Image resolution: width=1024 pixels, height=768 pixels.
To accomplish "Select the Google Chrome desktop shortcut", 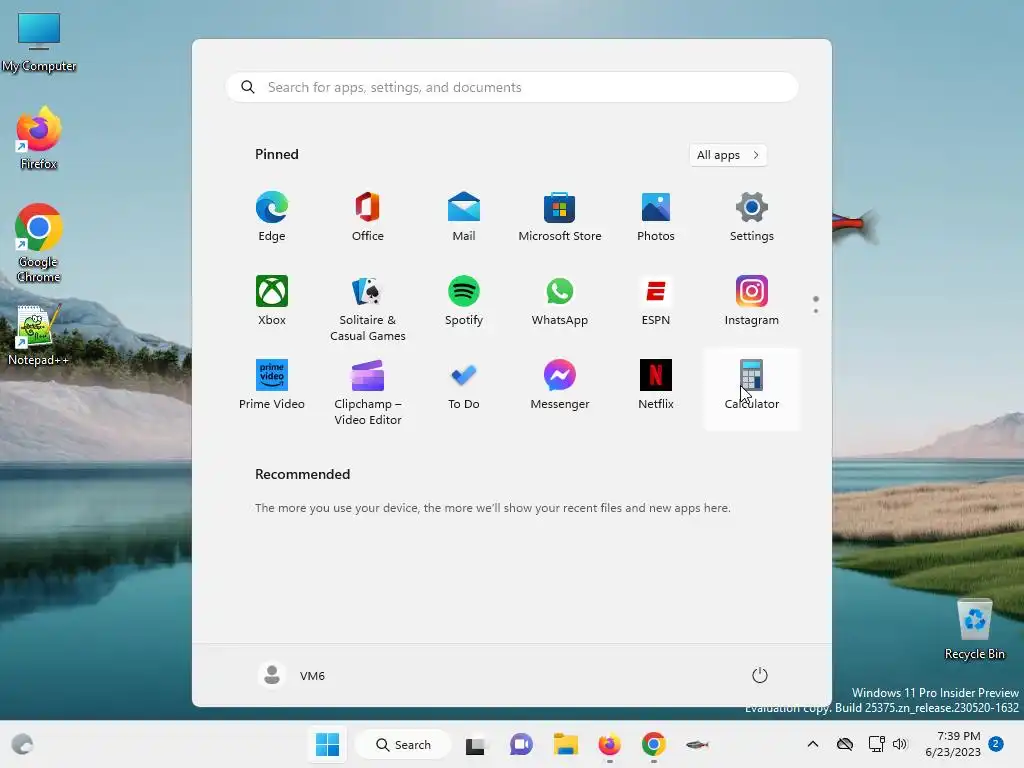I will coord(39,243).
